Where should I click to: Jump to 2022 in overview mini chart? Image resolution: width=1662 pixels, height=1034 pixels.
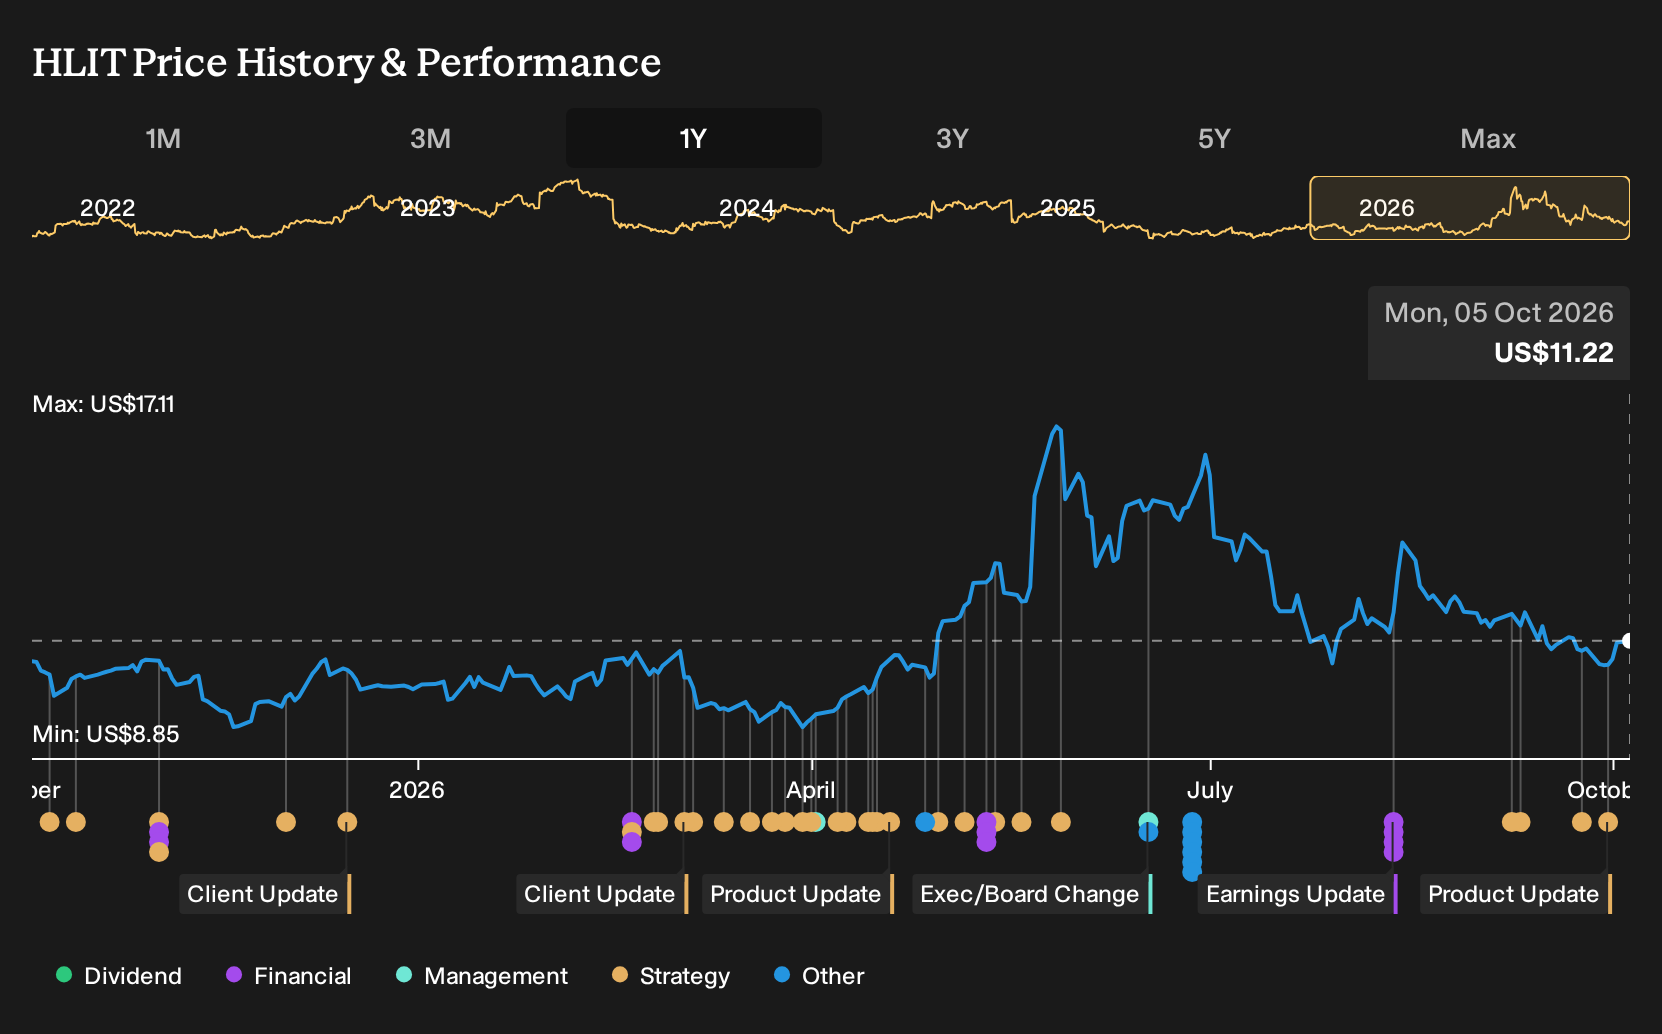click(x=107, y=208)
